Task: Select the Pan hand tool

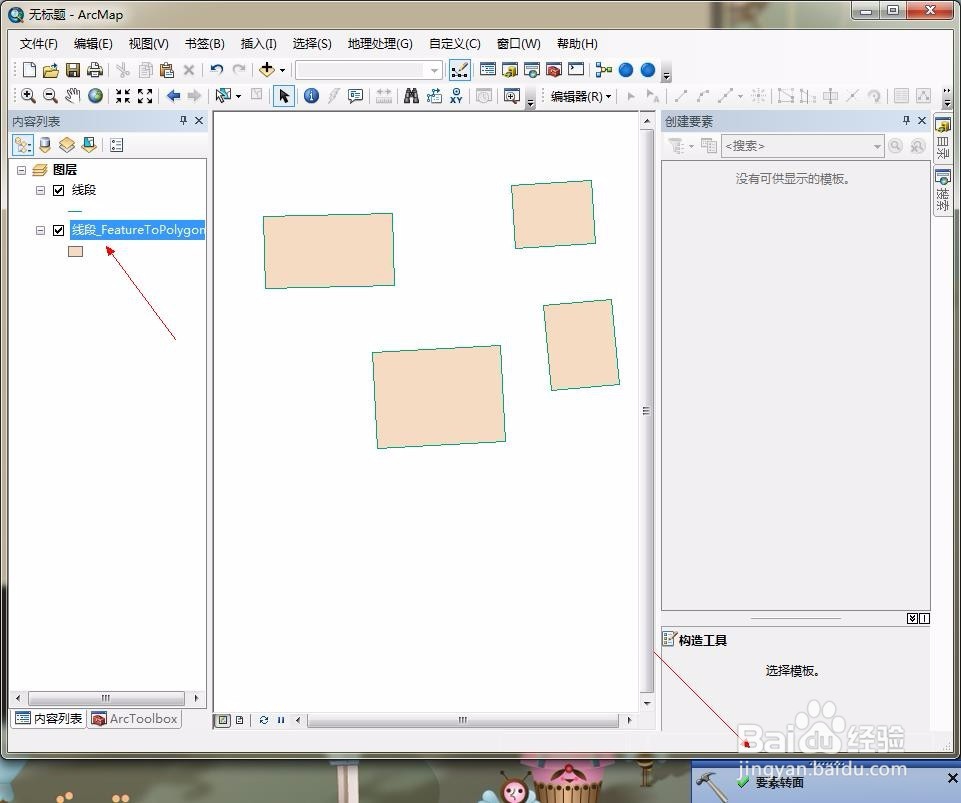Action: [x=73, y=96]
